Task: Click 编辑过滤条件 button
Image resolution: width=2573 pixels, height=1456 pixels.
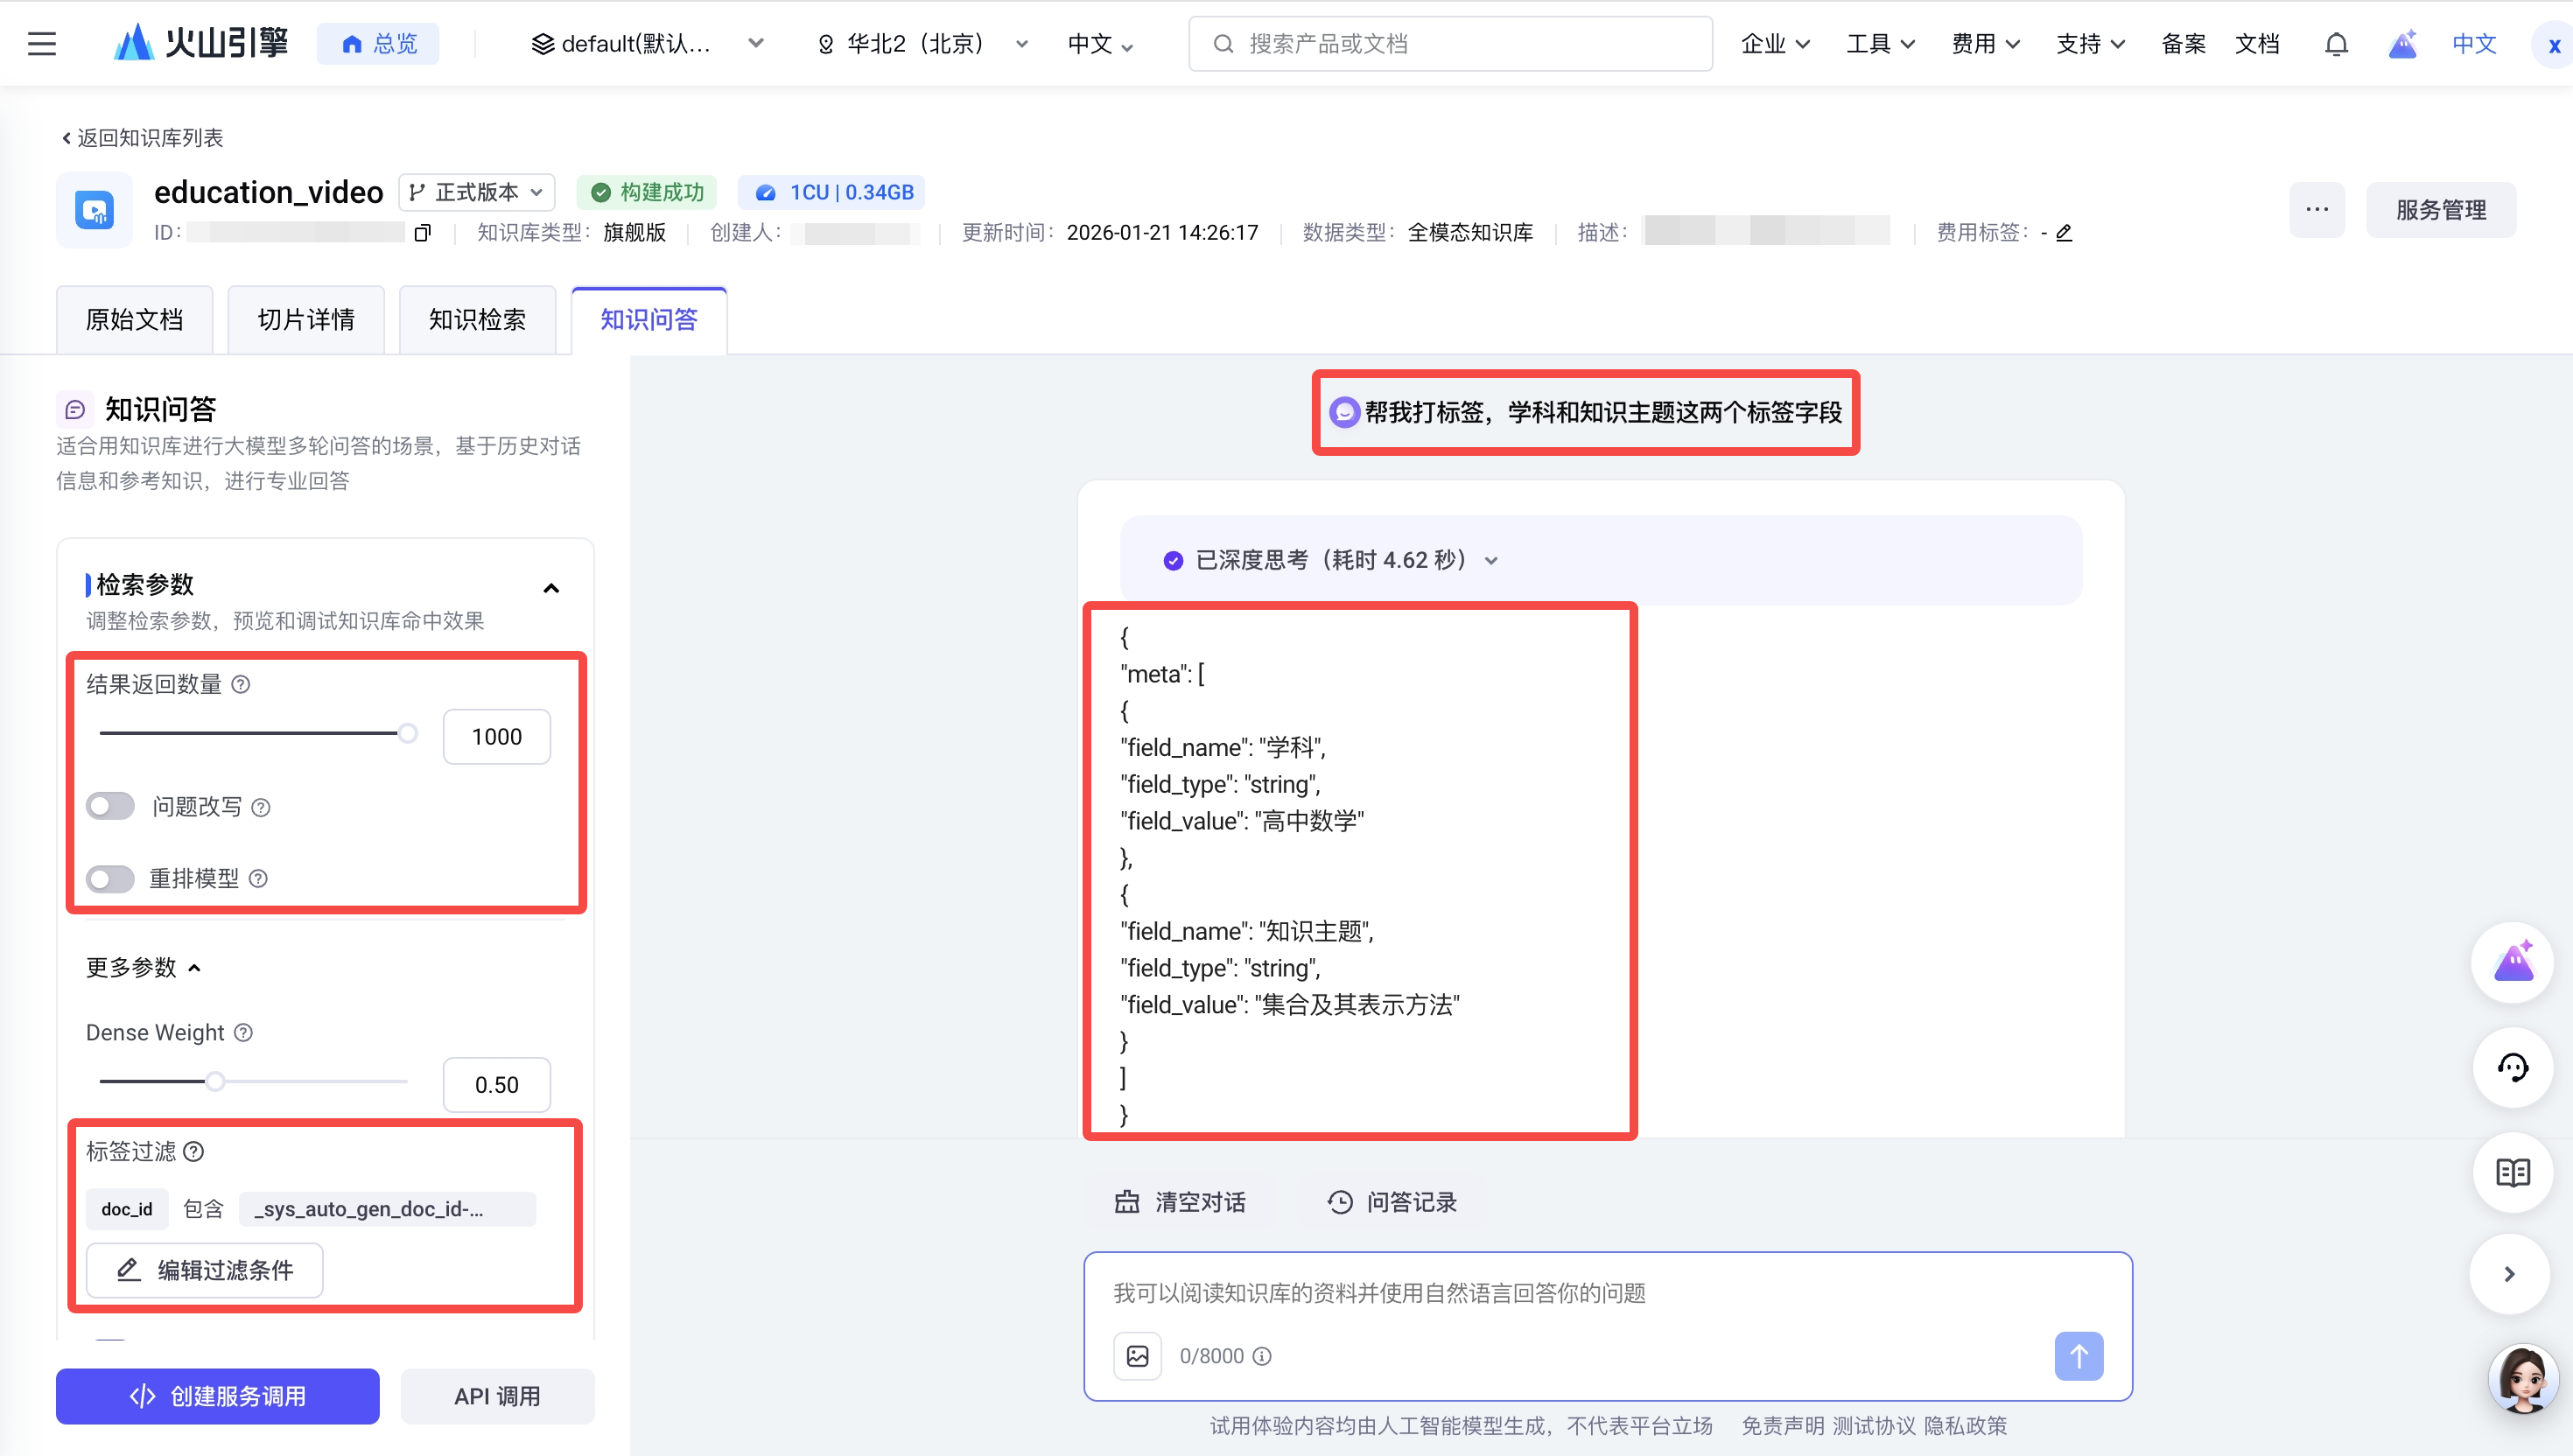Action: coord(205,1270)
